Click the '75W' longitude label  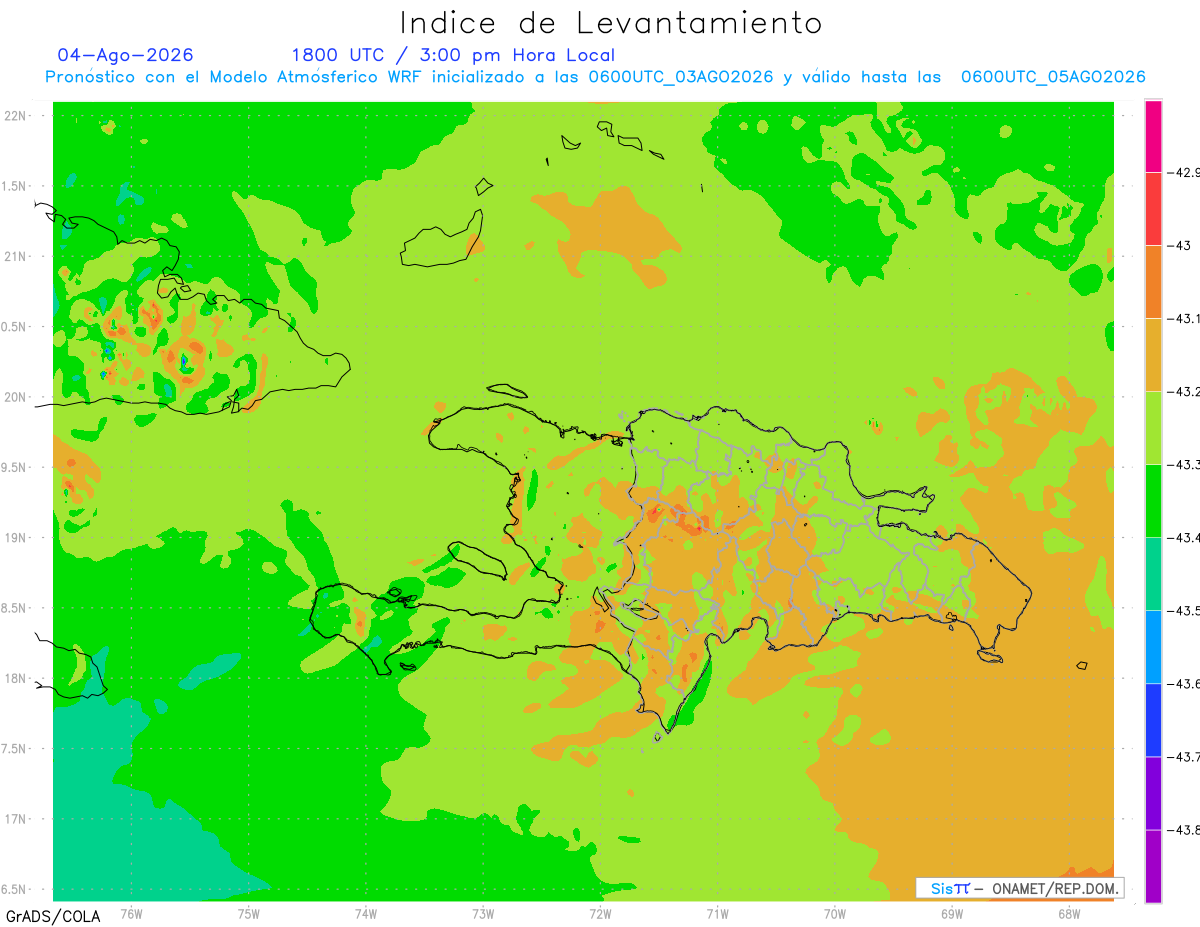pos(249,913)
